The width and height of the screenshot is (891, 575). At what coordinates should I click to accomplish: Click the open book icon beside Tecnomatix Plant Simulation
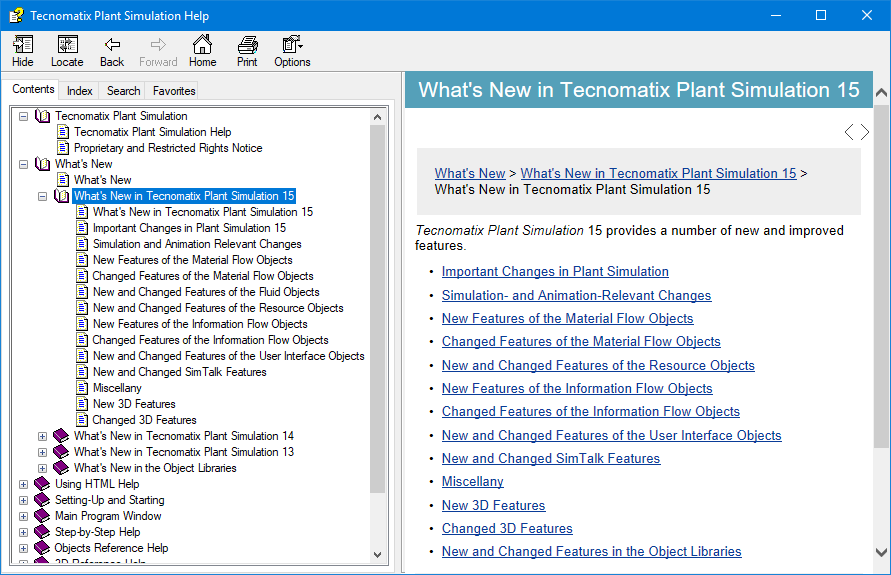pos(43,116)
